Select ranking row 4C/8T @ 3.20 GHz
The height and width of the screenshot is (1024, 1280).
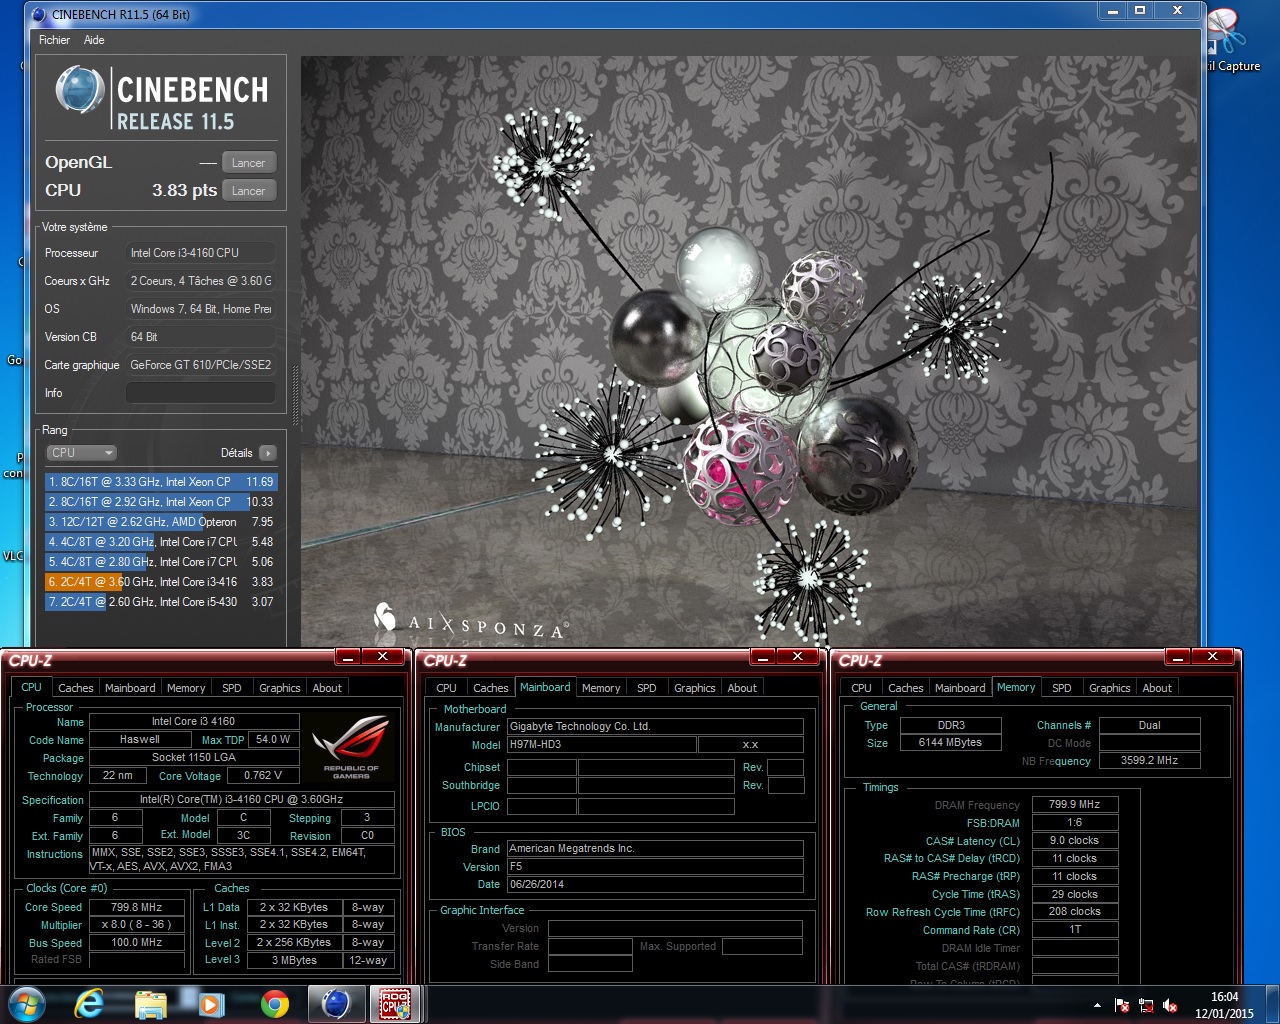[x=160, y=542]
